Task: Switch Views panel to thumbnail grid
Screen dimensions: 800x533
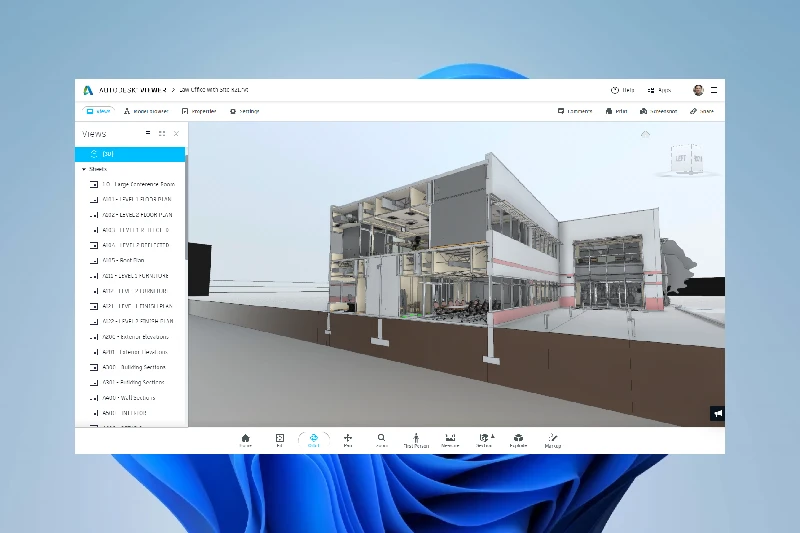Action: coord(162,134)
